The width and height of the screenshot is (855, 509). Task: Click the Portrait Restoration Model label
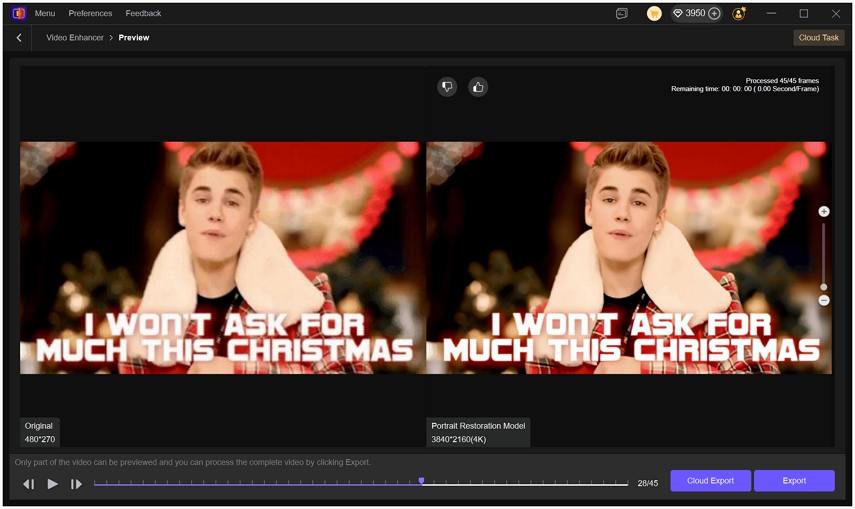pyautogui.click(x=478, y=433)
